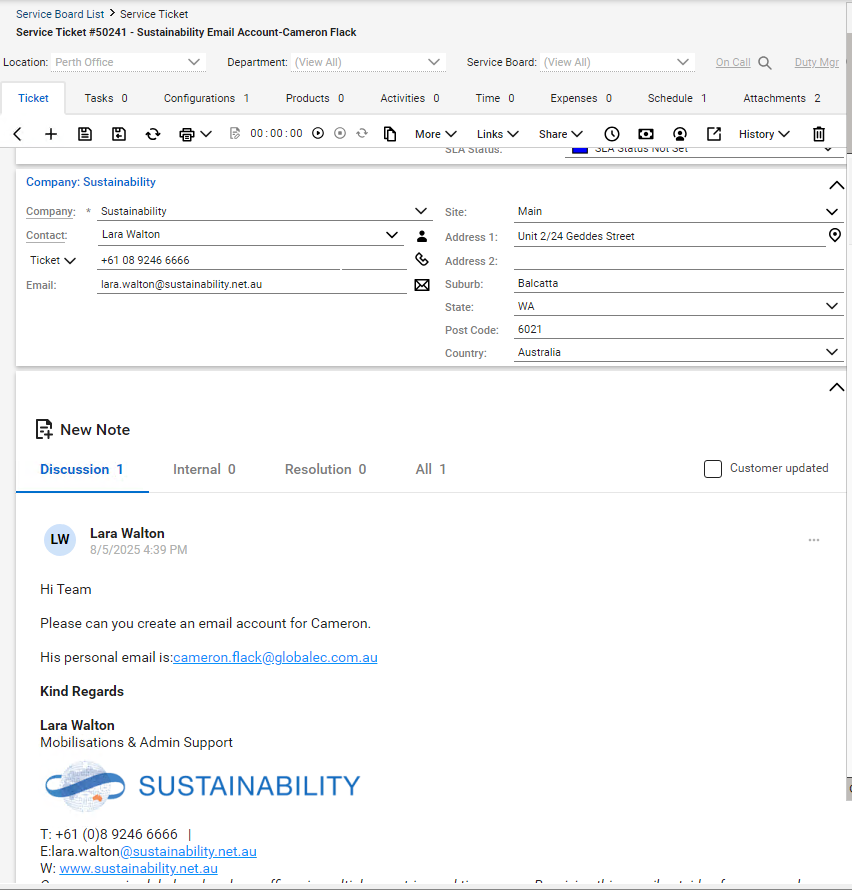Click the phone icon to call contact

[422, 259]
